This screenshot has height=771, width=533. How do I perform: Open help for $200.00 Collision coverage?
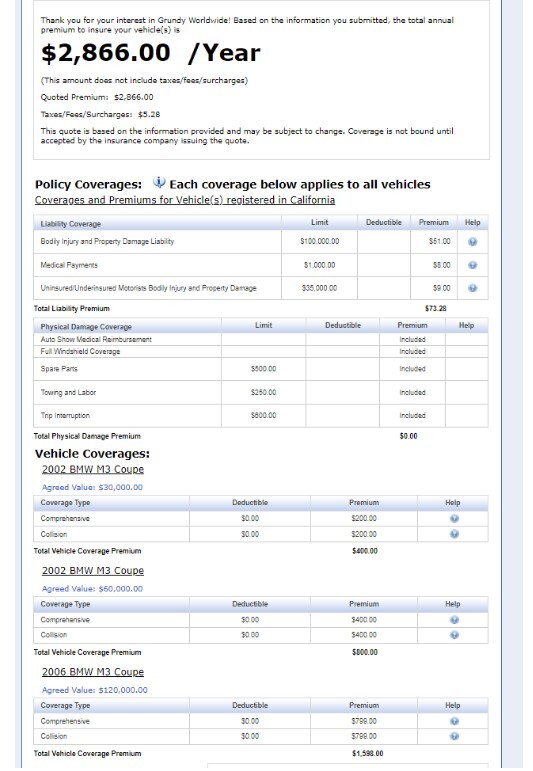pos(454,534)
